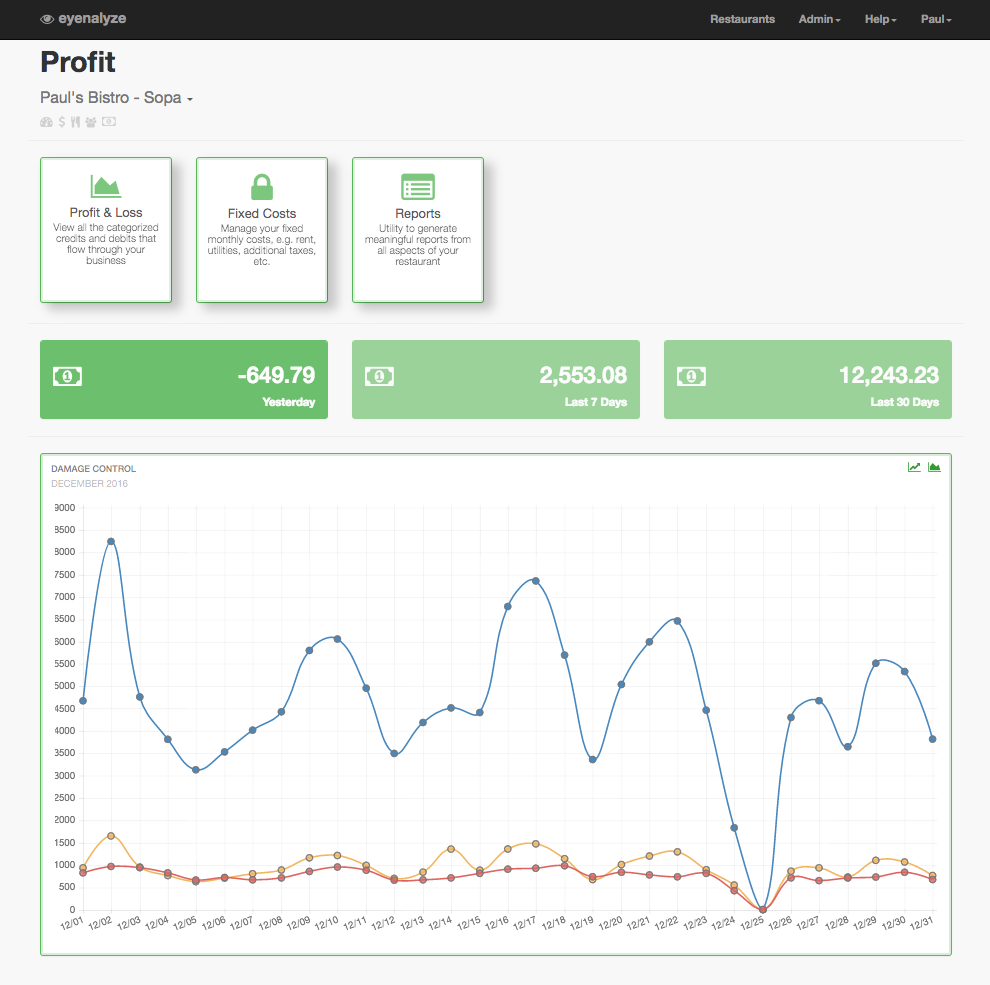Open the Profit & Loss panel
This screenshot has height=985, width=990.
105,229
